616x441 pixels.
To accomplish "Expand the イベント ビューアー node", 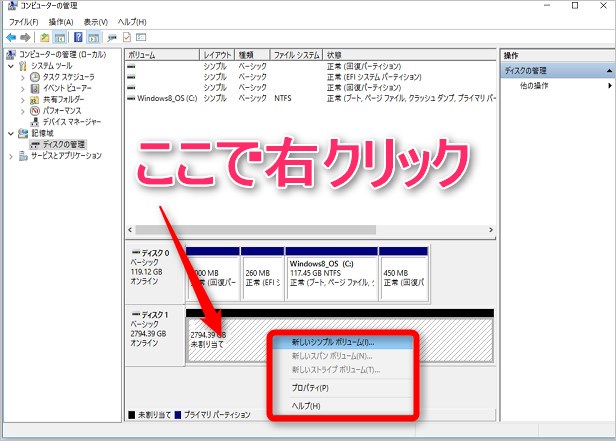I will (23, 89).
